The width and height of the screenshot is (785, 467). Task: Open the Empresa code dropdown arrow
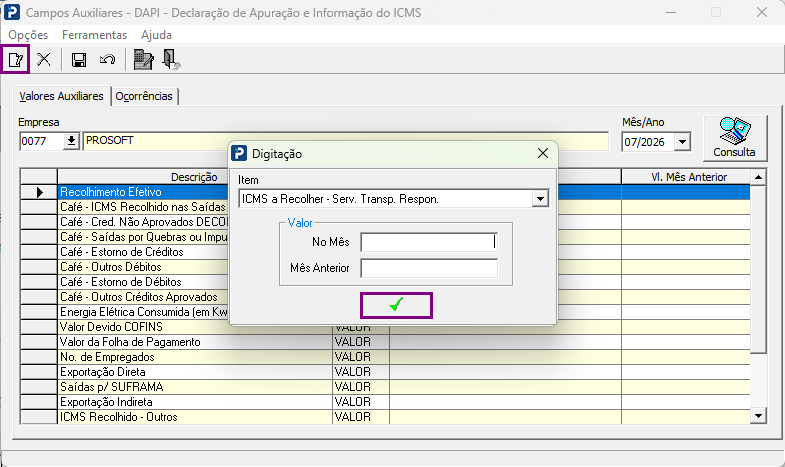click(x=72, y=141)
